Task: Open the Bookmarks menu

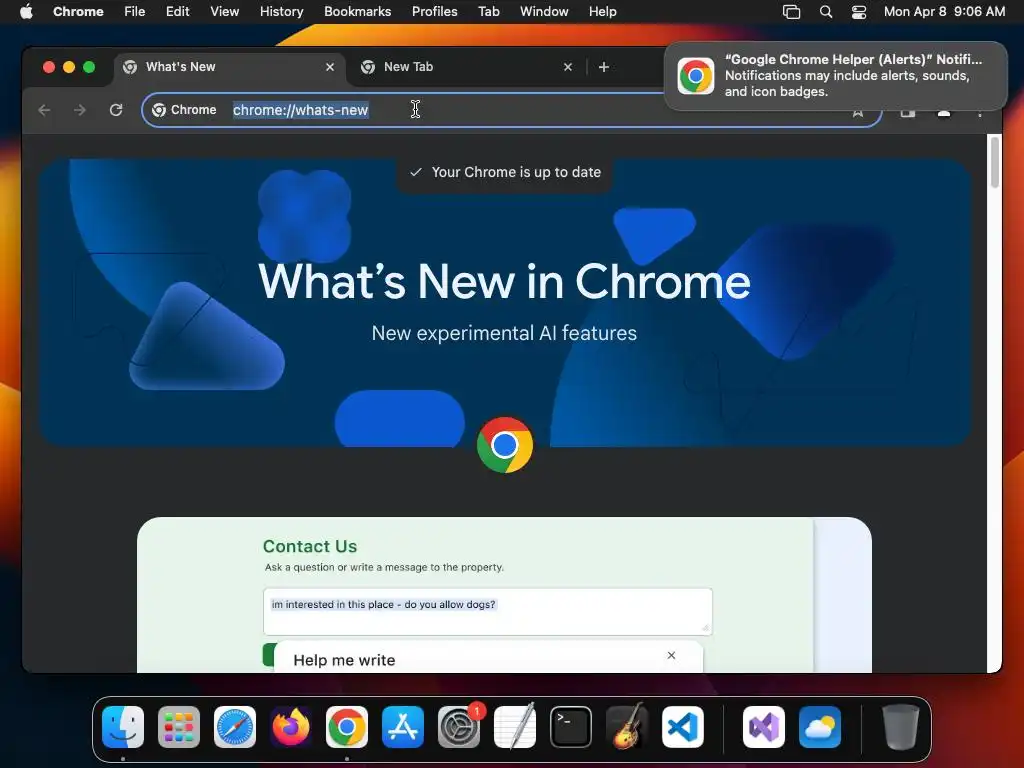Action: (357, 11)
